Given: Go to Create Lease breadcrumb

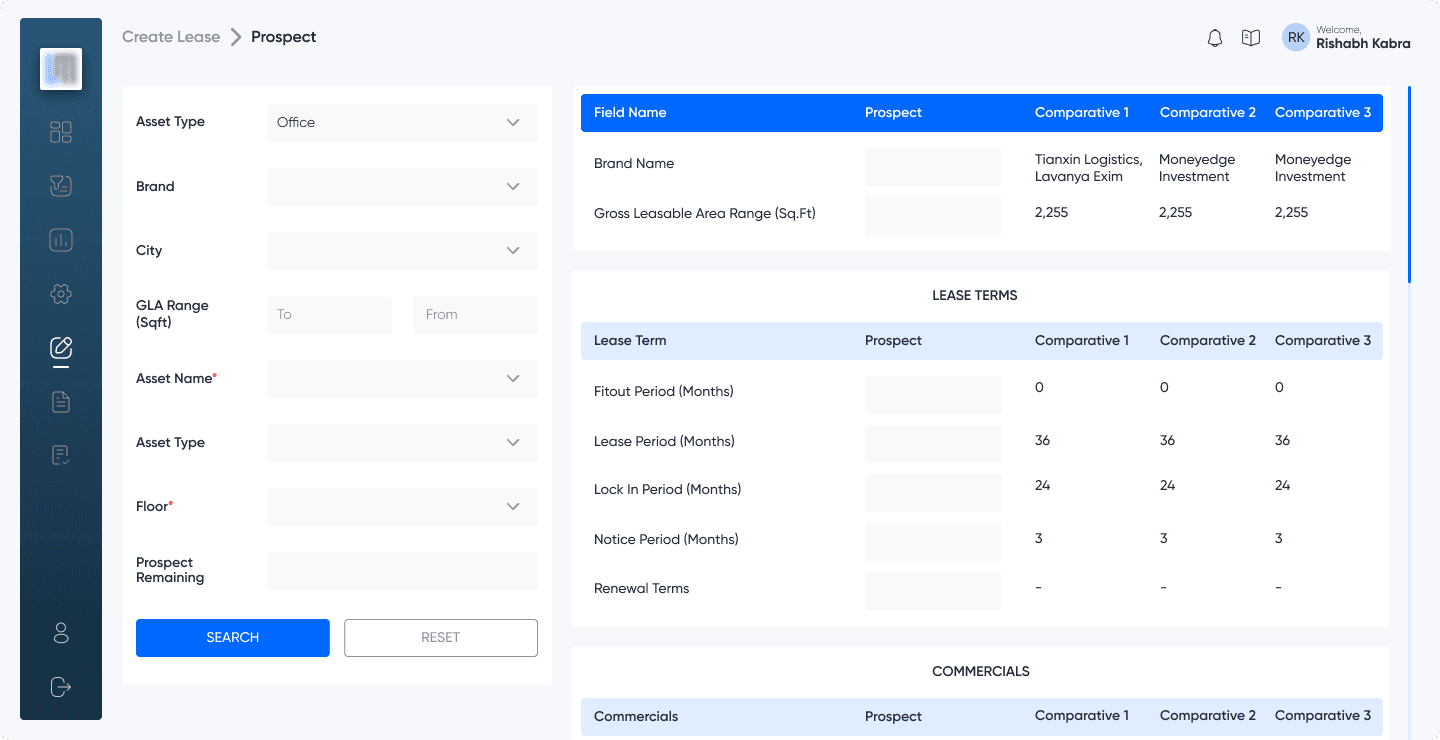Looking at the screenshot, I should pyautogui.click(x=171, y=37).
